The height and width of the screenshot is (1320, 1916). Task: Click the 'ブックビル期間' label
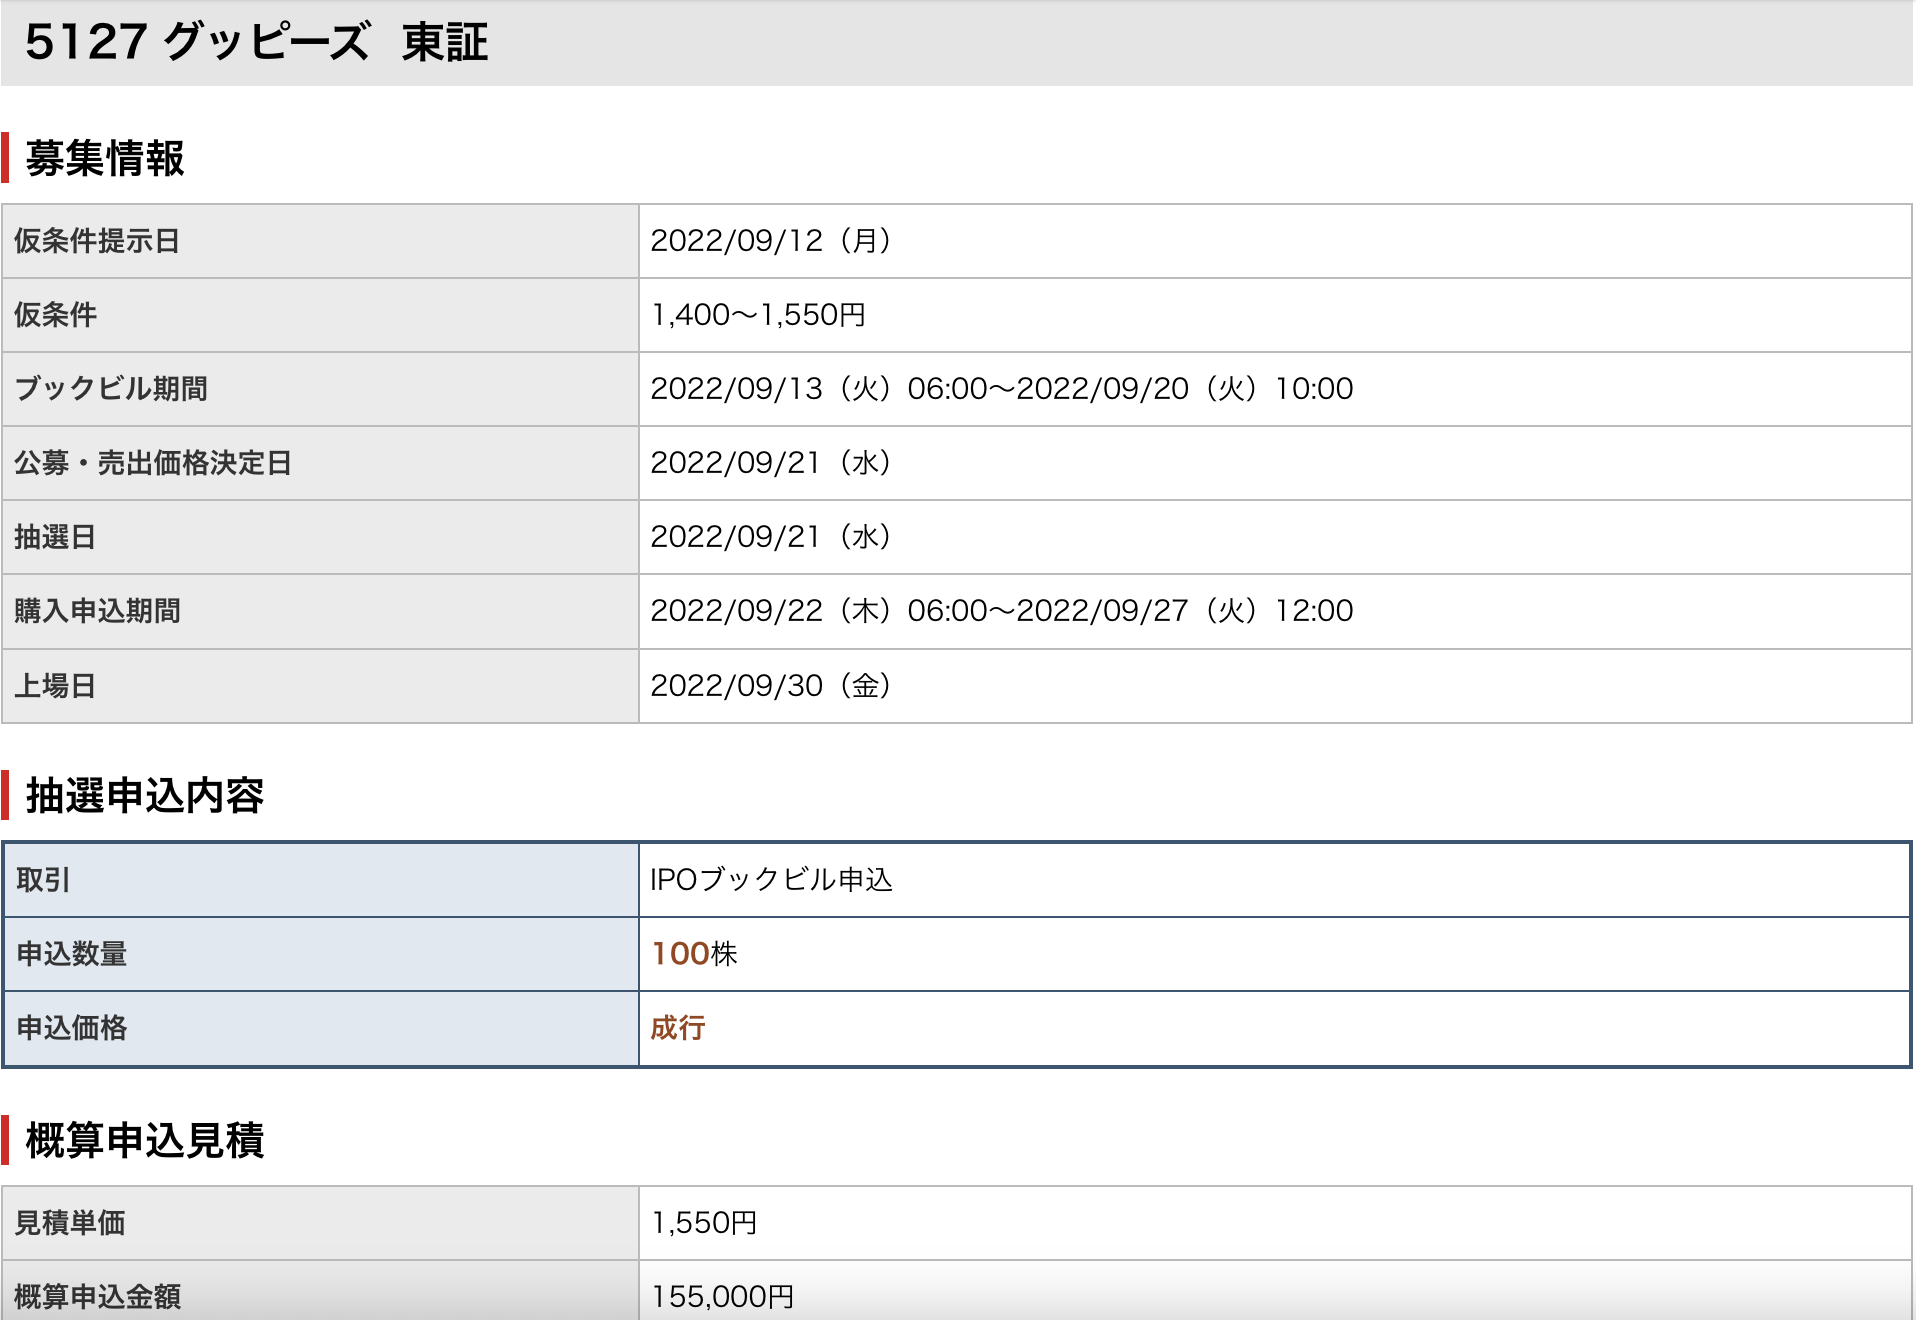[x=111, y=389]
